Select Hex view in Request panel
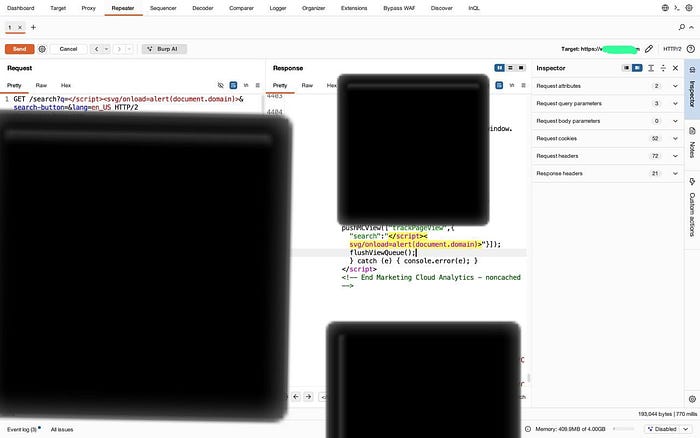The image size is (700, 438). click(x=66, y=85)
